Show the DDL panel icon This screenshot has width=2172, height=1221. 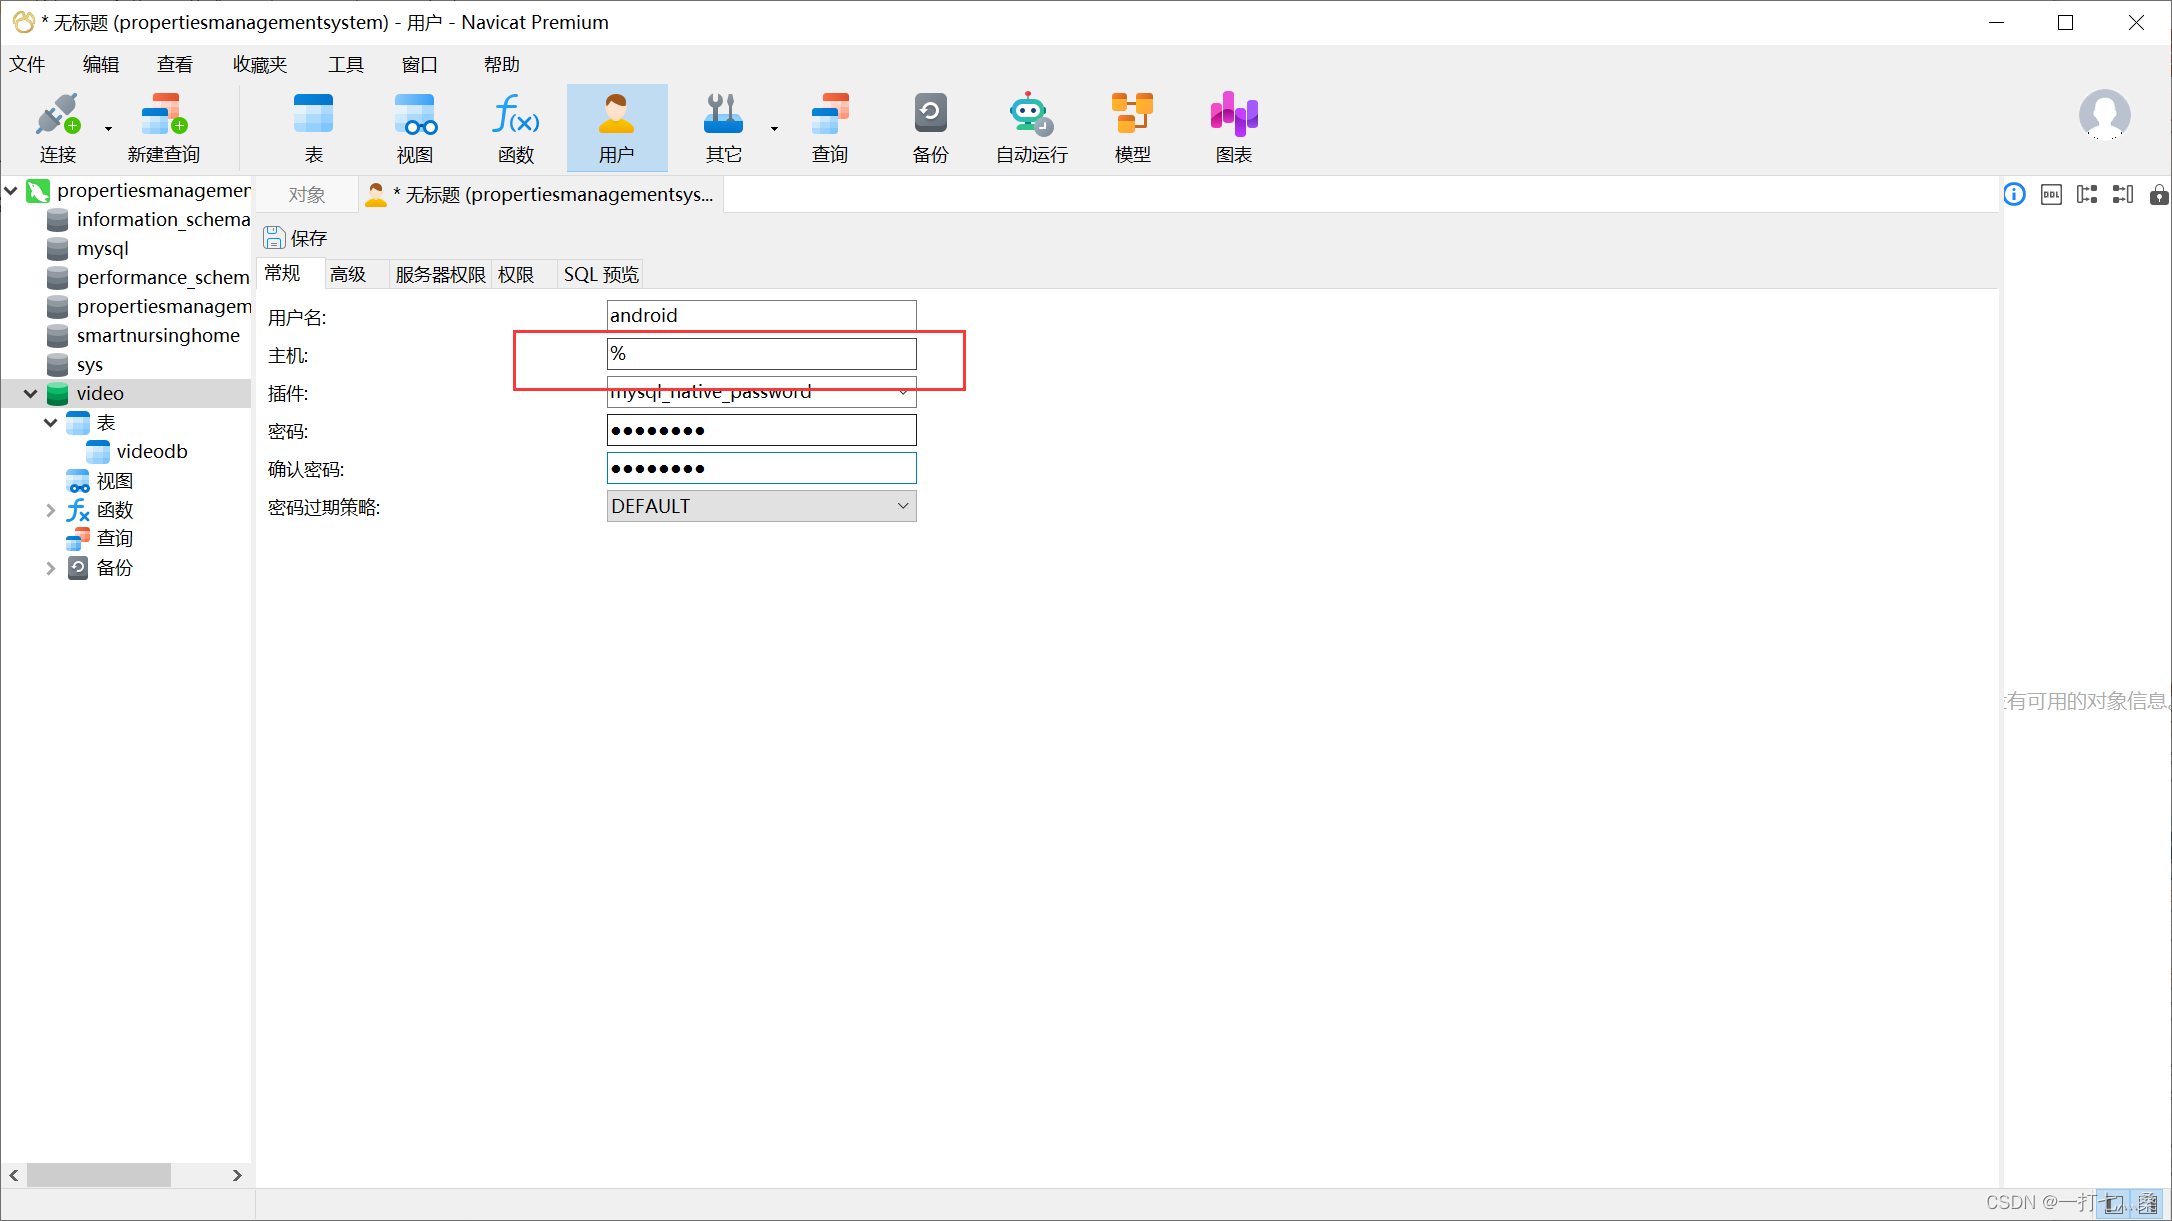click(2051, 194)
